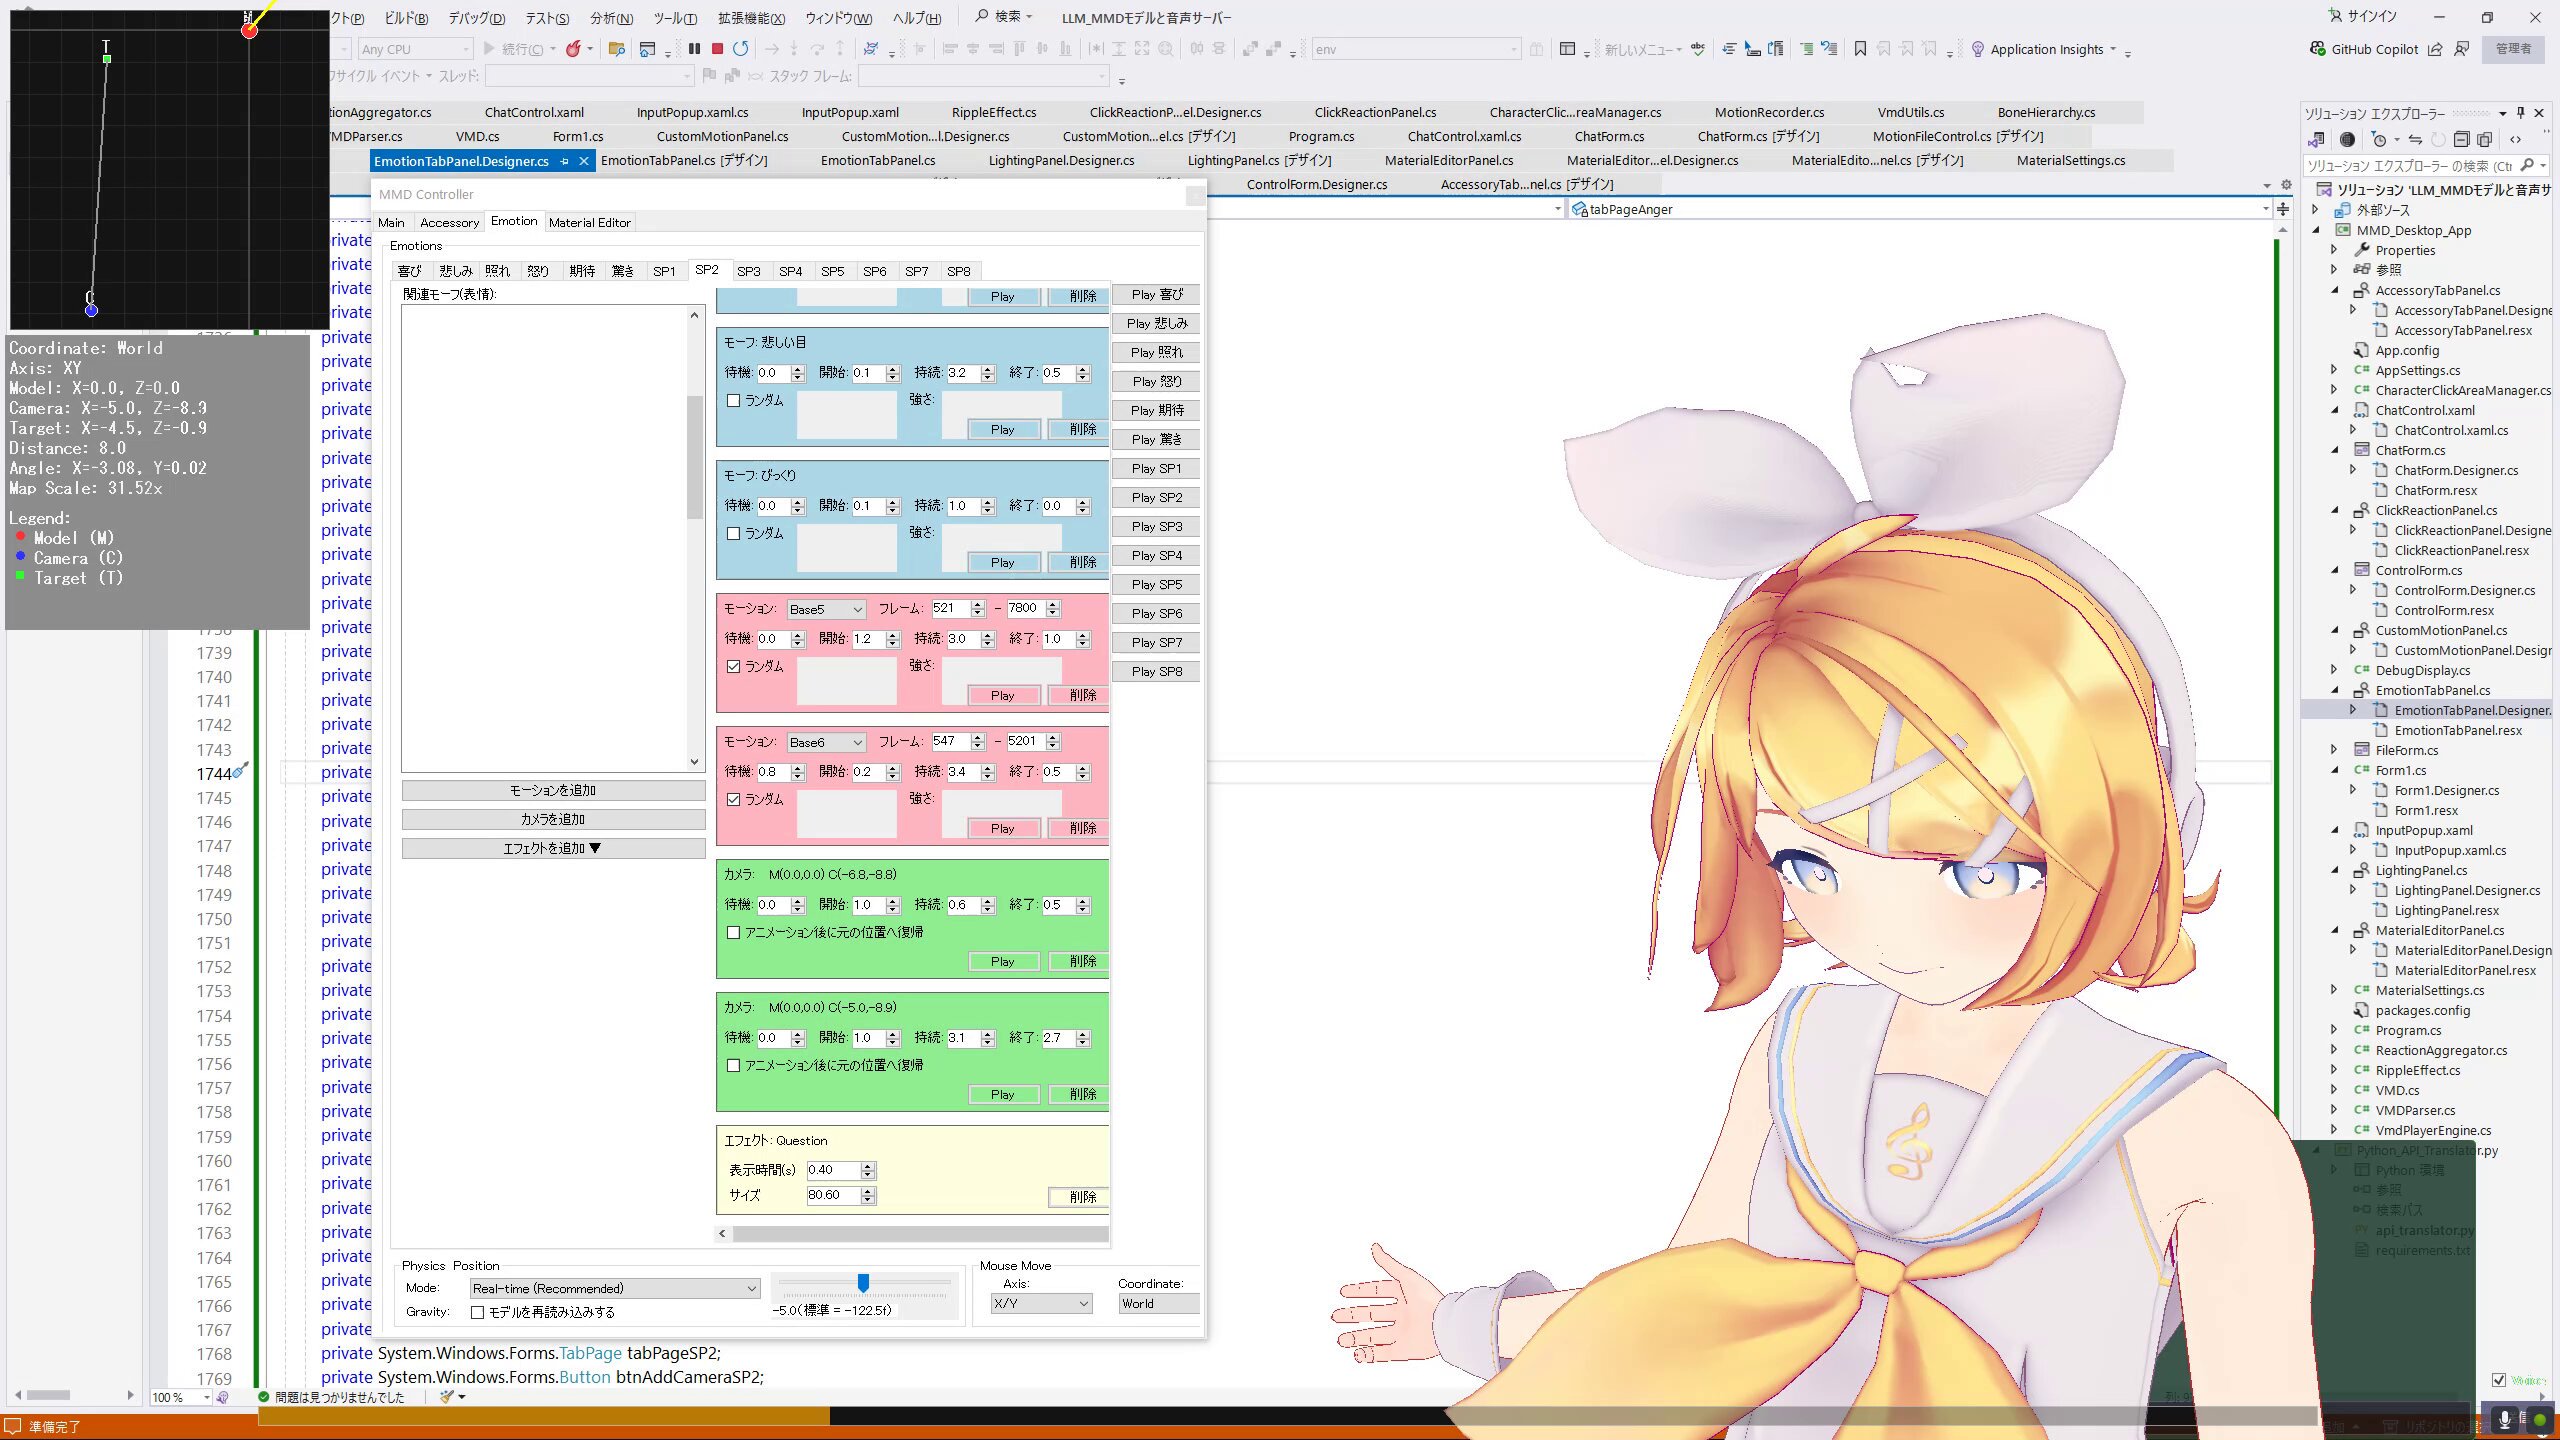Restart the debug session icon
Viewport: 2560px width, 1440px height.
(x=740, y=48)
